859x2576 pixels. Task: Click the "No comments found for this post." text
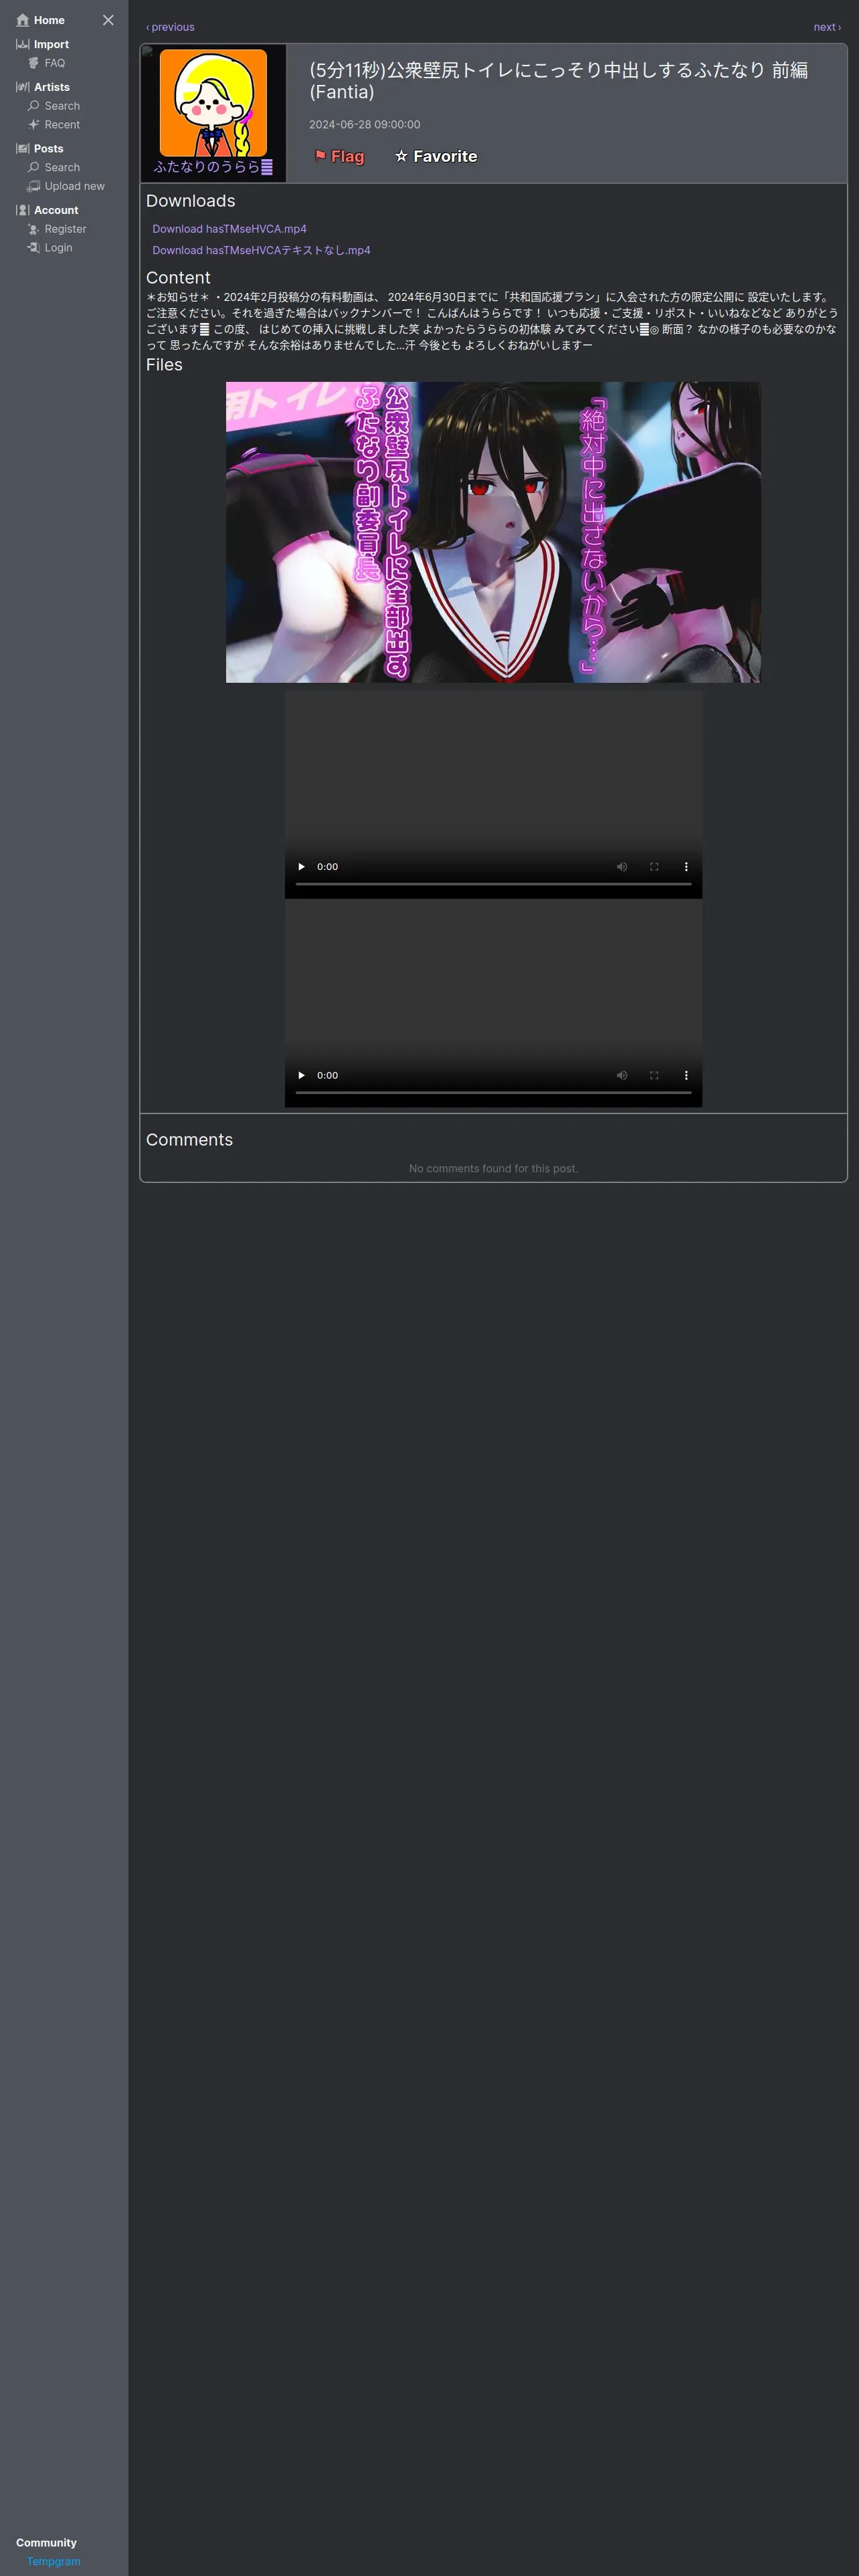coord(493,1168)
